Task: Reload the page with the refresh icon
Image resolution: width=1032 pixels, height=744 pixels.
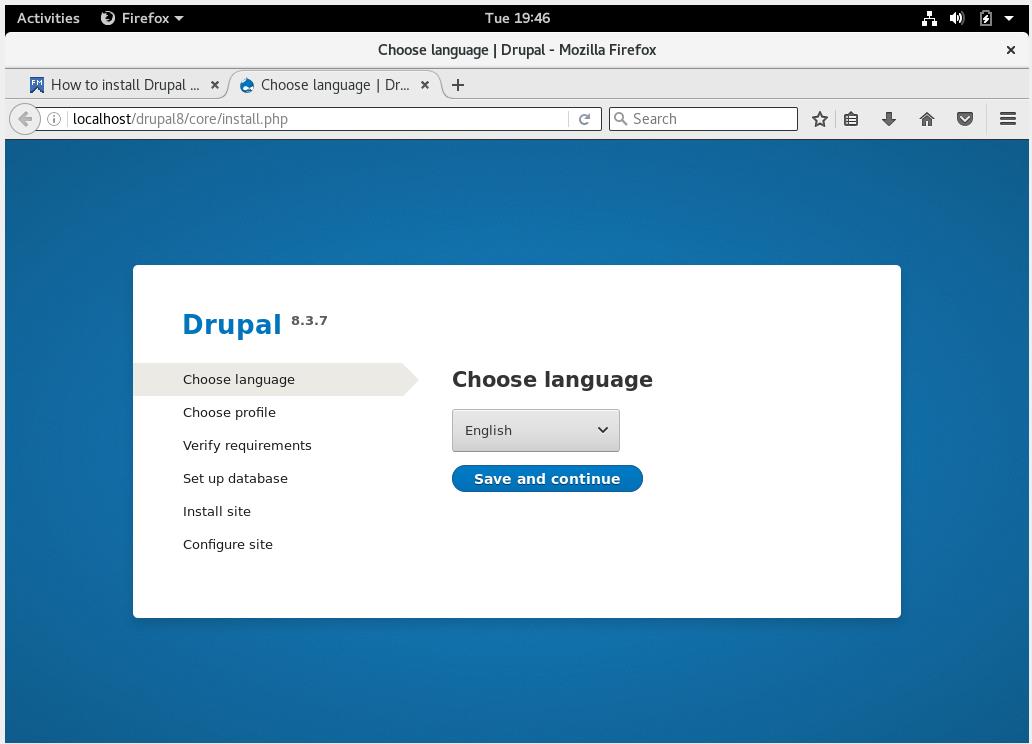Action: pyautogui.click(x=584, y=119)
